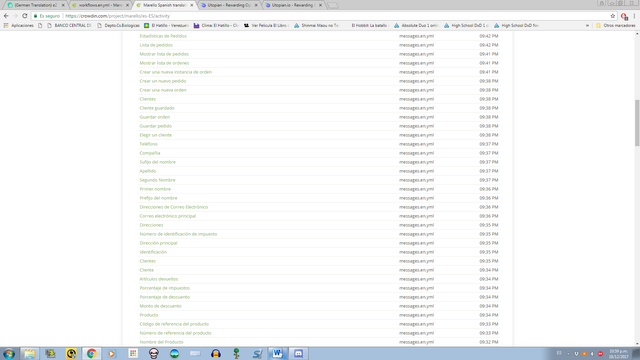
Task: Open the red extension icon beside address bar
Action: 624,16
